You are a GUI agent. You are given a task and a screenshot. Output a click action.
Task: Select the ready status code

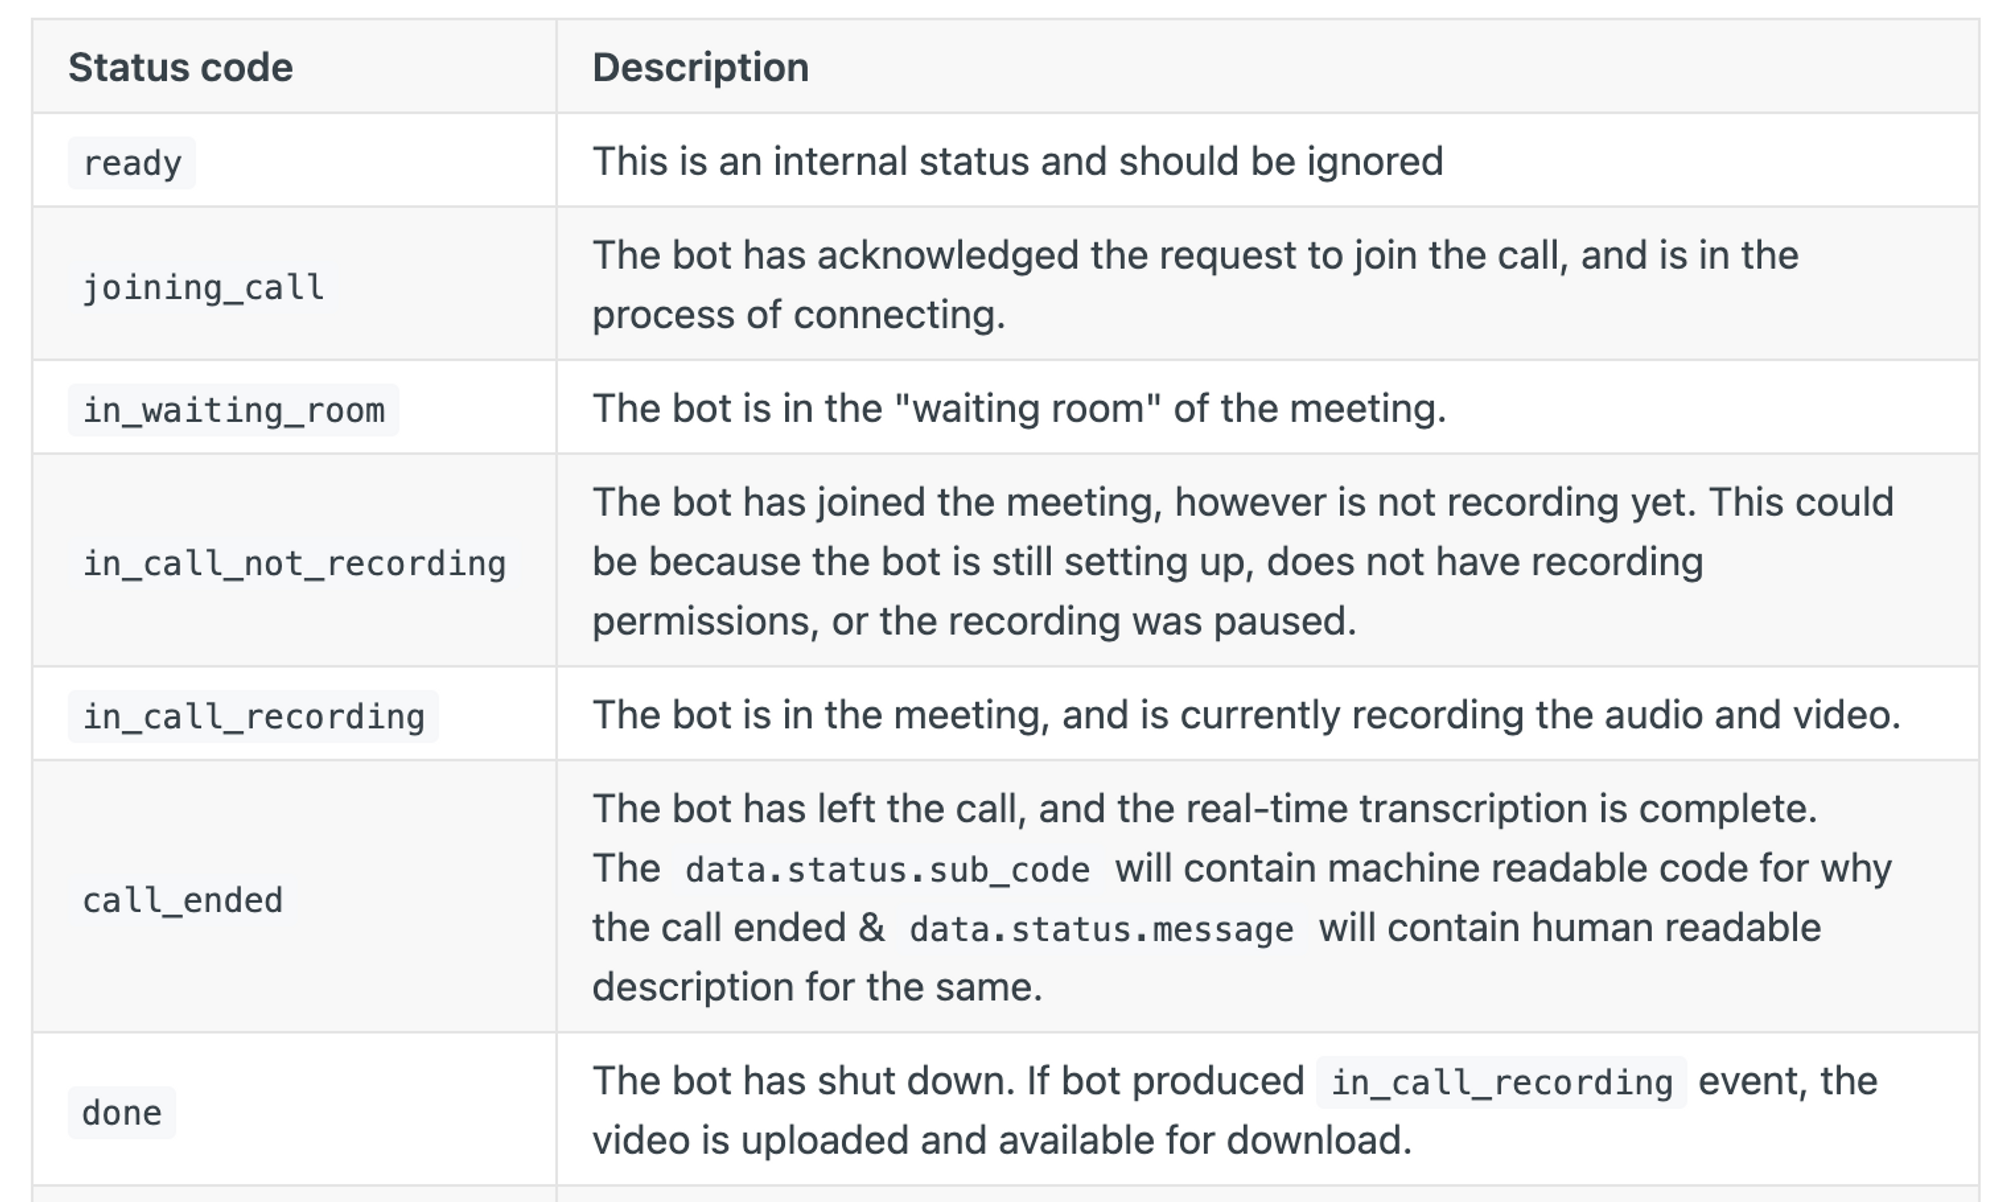coord(132,163)
